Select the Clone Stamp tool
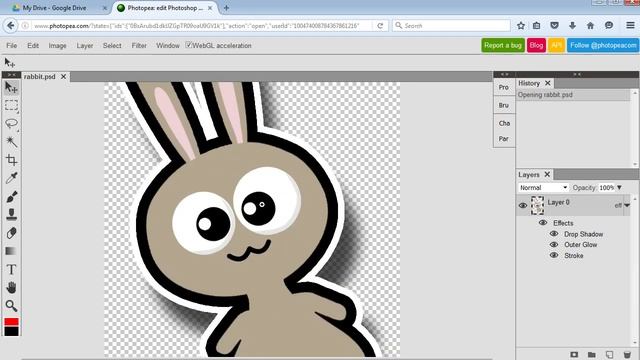Screen dimensions: 640x360 click(11, 214)
